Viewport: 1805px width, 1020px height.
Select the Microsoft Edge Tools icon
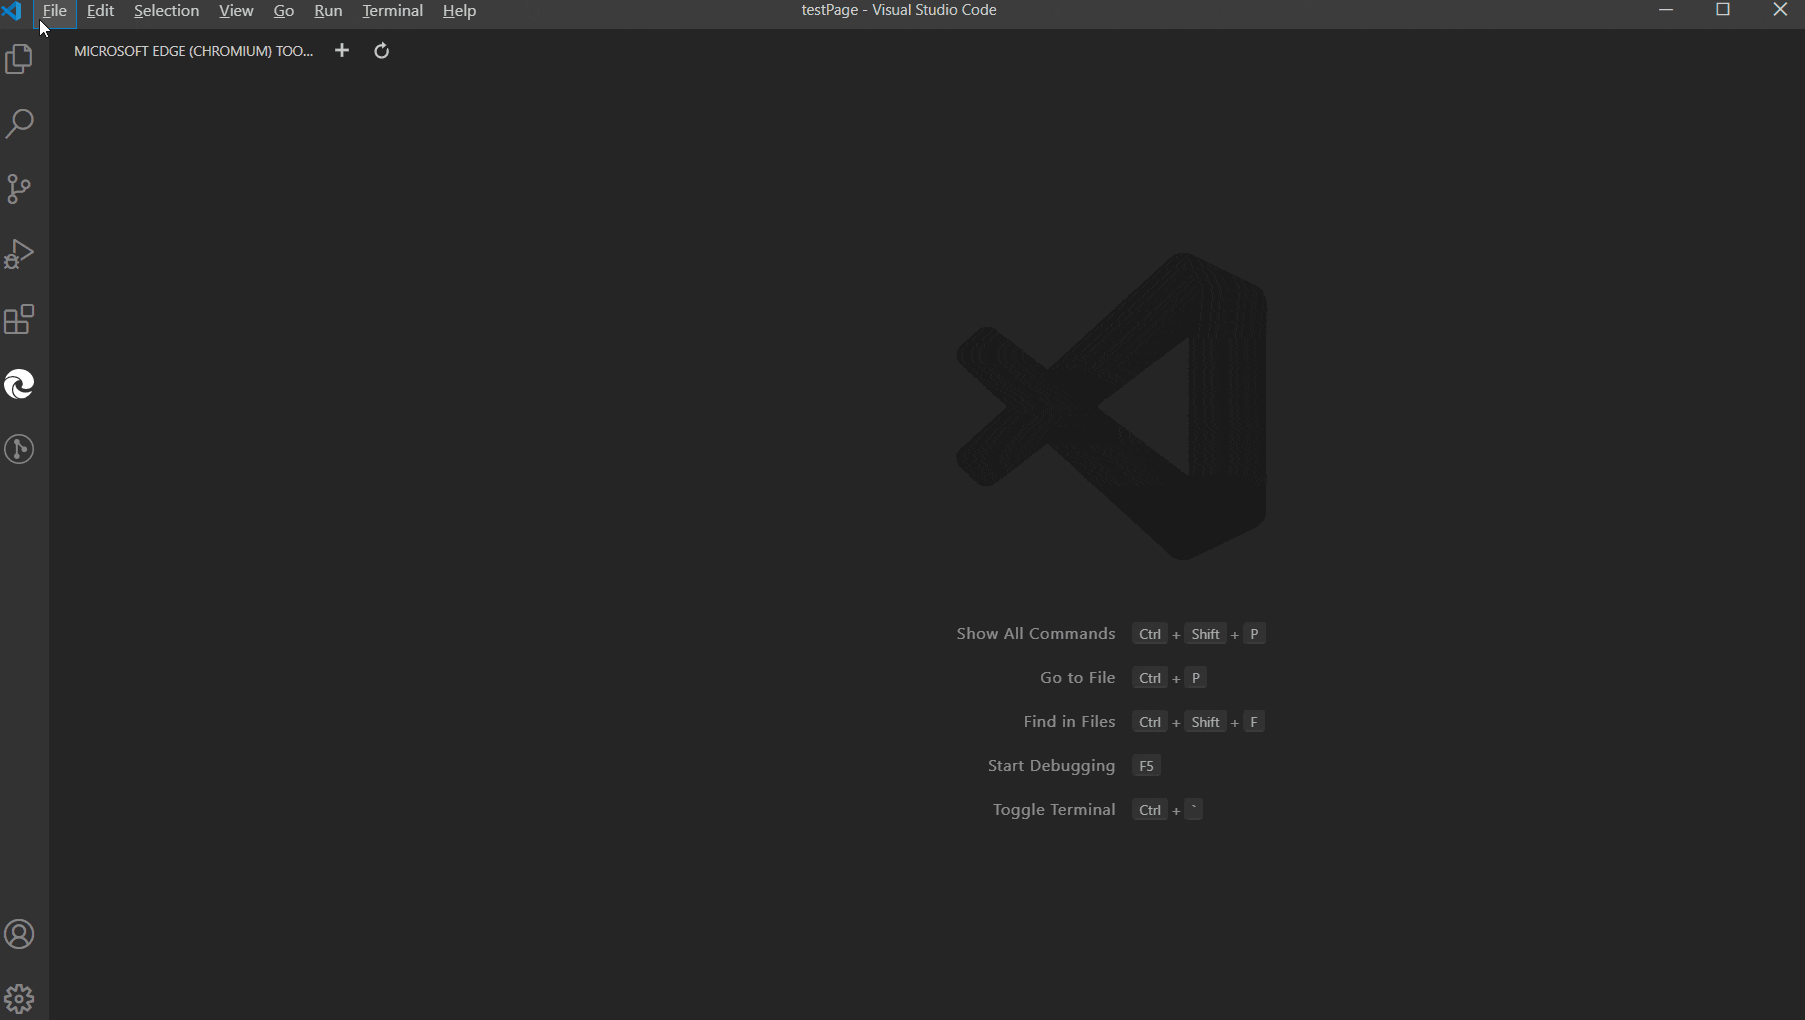[20, 384]
